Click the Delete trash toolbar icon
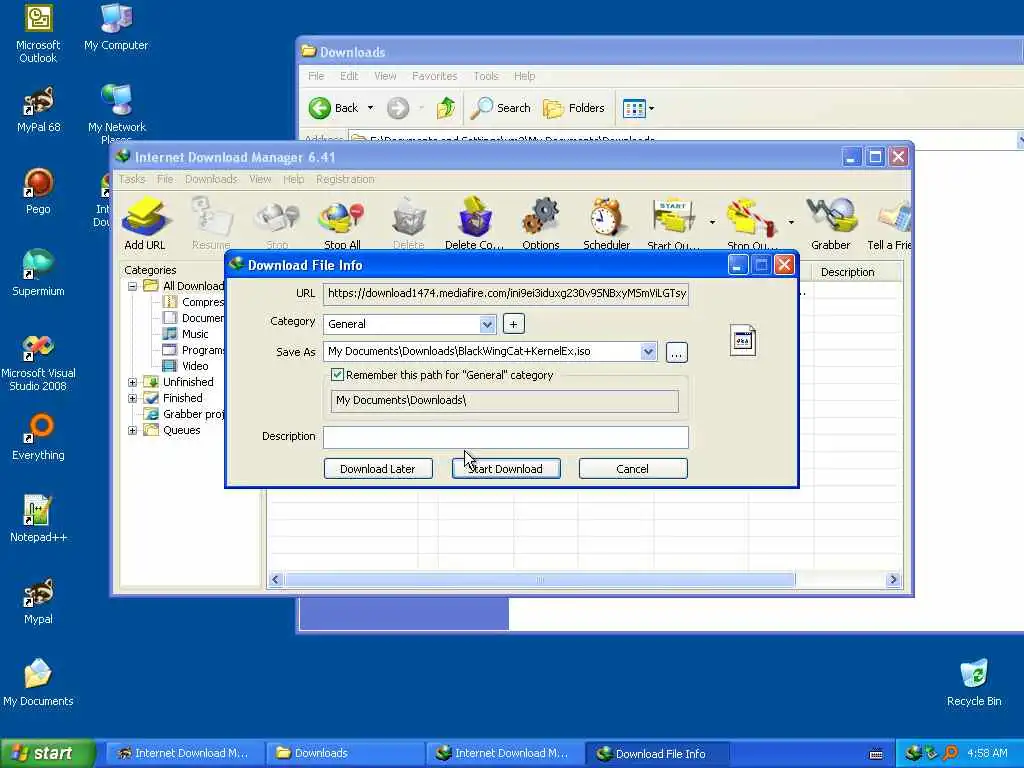 tap(409, 222)
